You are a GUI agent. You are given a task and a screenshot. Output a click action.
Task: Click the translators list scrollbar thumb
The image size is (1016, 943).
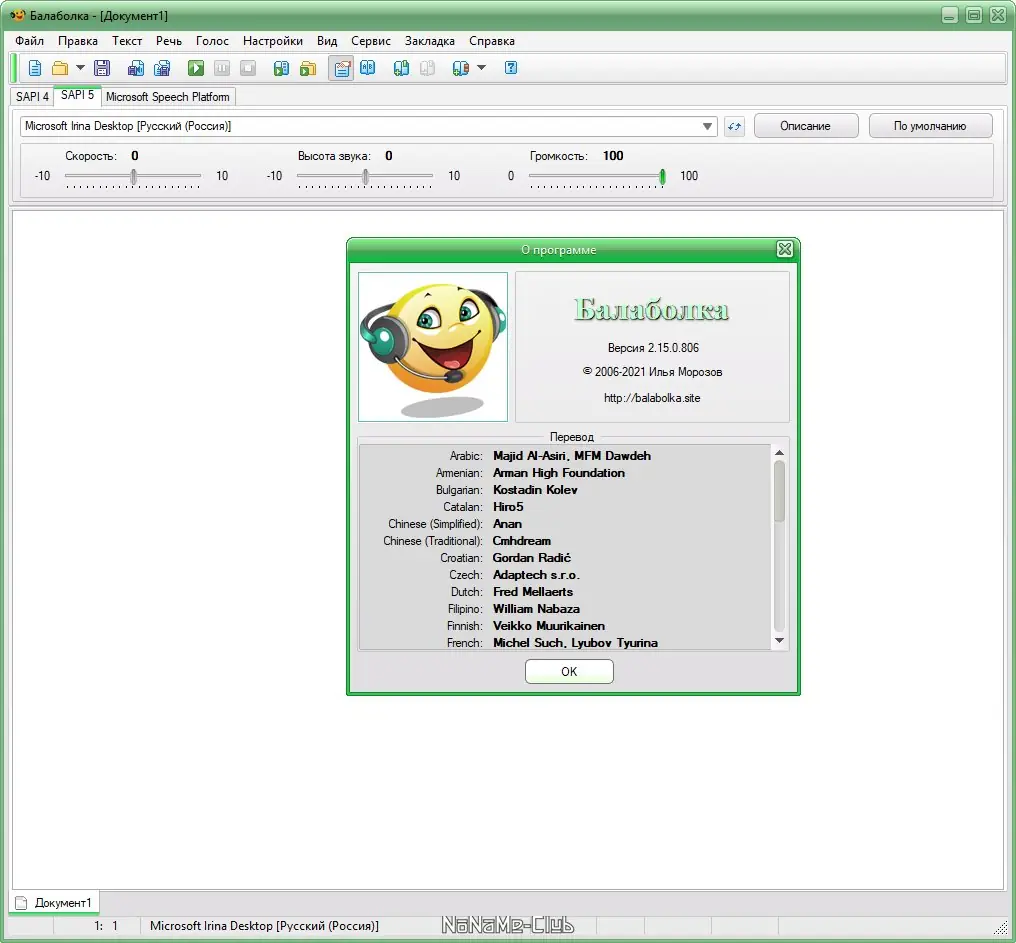(x=779, y=491)
